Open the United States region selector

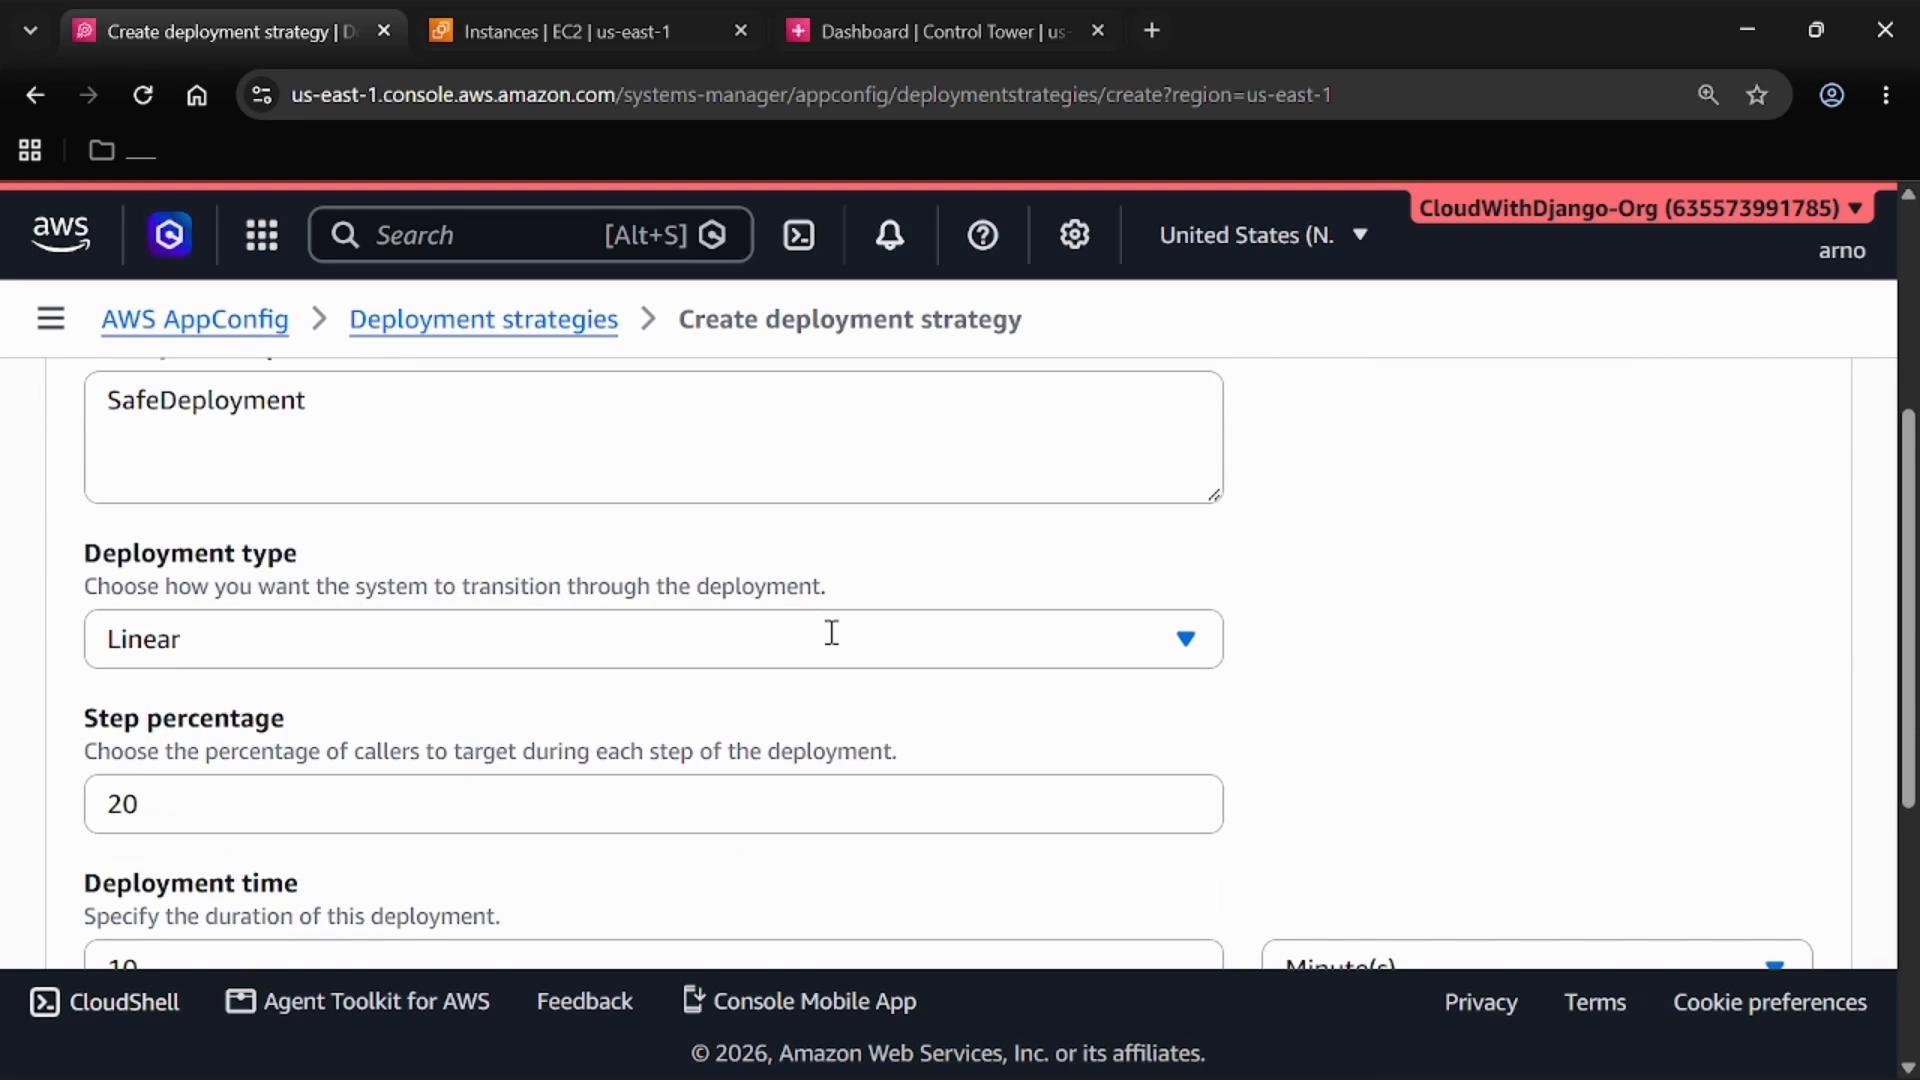pyautogui.click(x=1263, y=235)
